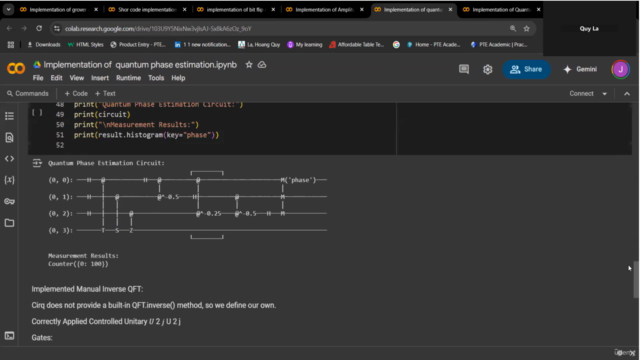Open the code snippets sidebar icon
Viewport: 640px width, 360px height.
click(x=9, y=159)
